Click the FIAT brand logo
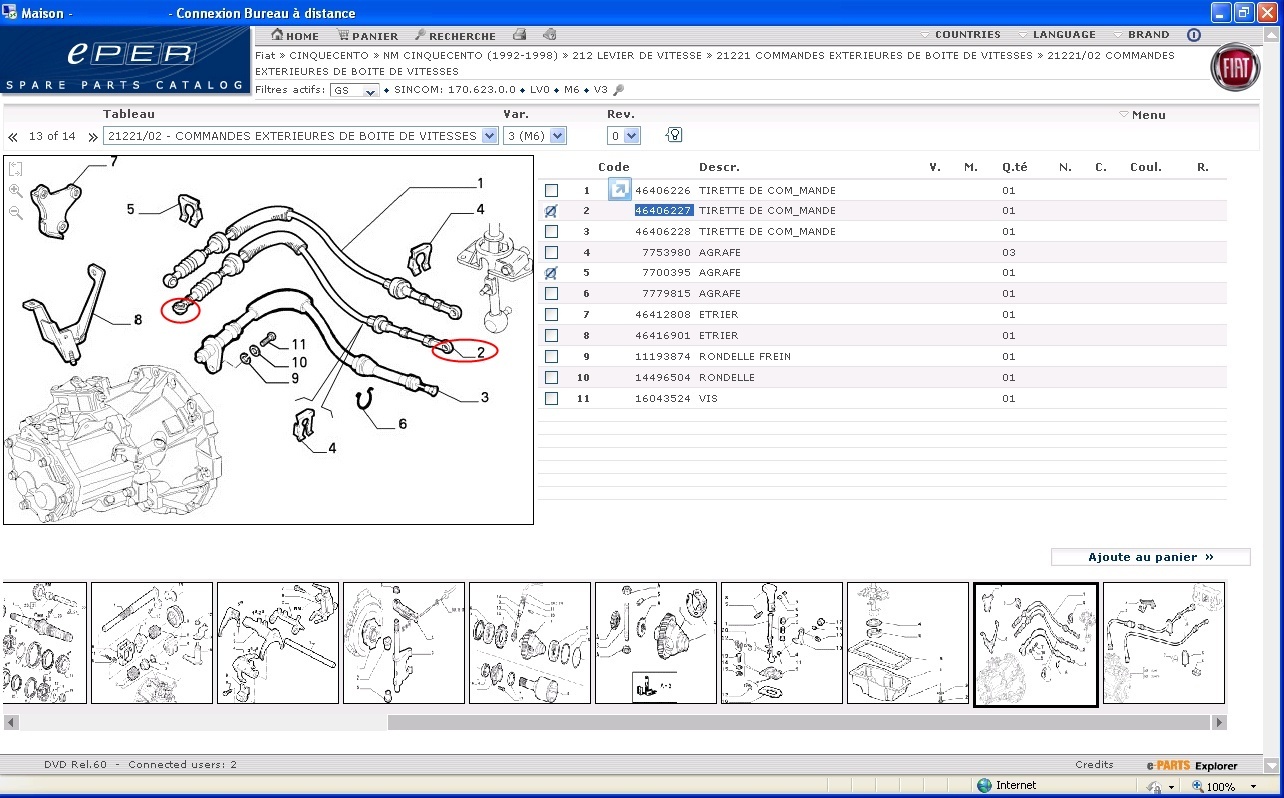 point(1235,69)
